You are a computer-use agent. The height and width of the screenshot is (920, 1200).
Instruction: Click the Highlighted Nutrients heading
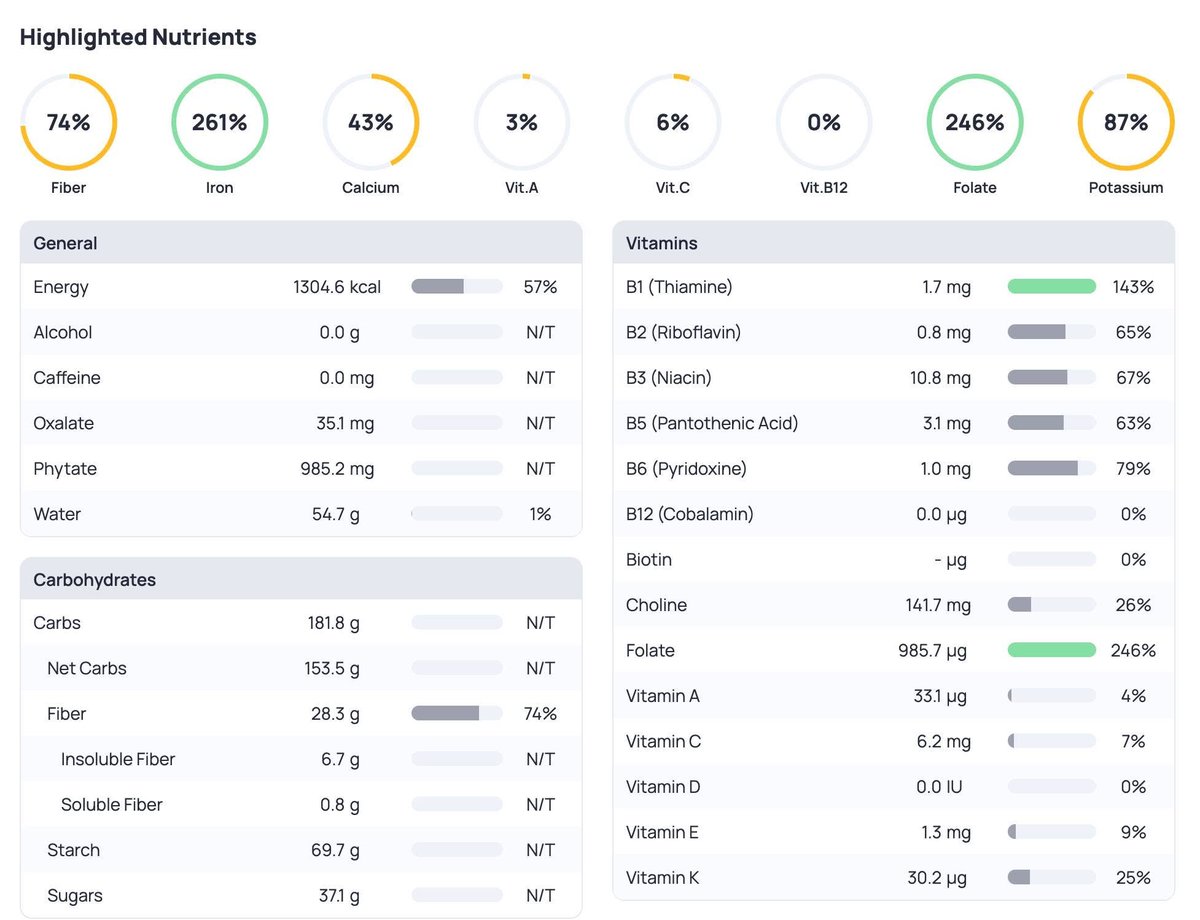coord(138,37)
